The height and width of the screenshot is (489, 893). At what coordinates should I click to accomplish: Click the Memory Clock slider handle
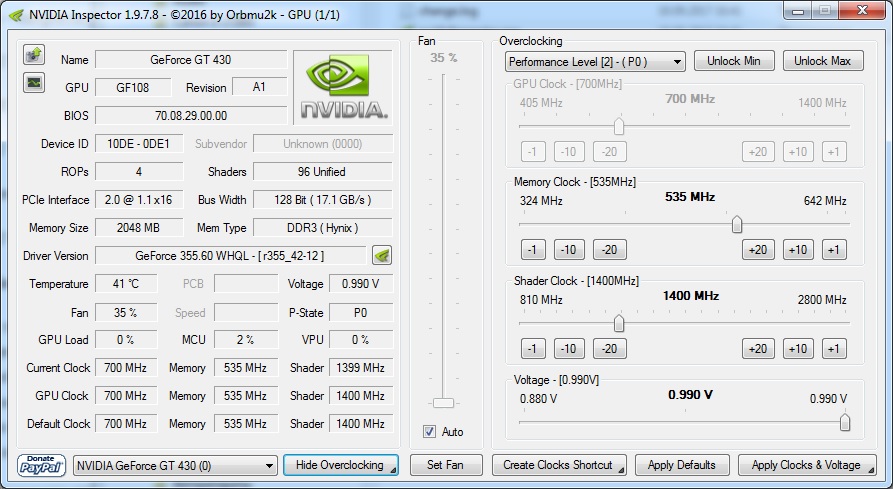pyautogui.click(x=736, y=225)
